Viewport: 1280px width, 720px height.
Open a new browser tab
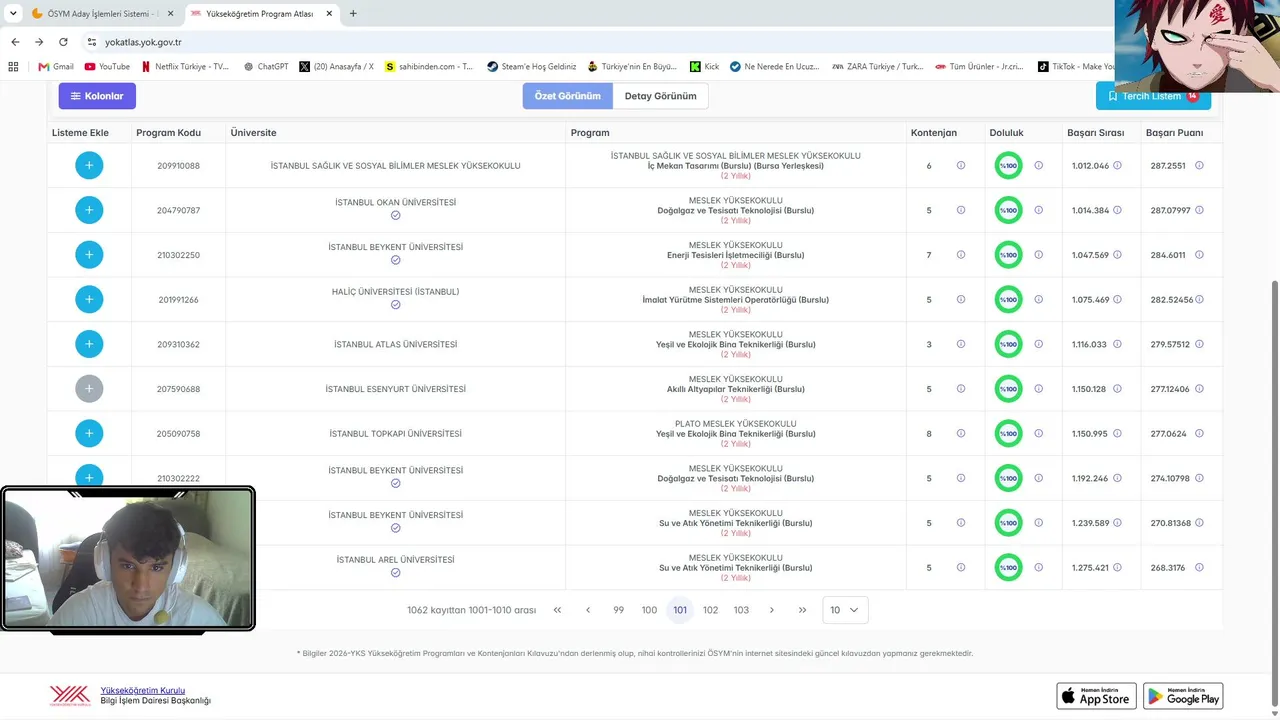pyautogui.click(x=353, y=13)
